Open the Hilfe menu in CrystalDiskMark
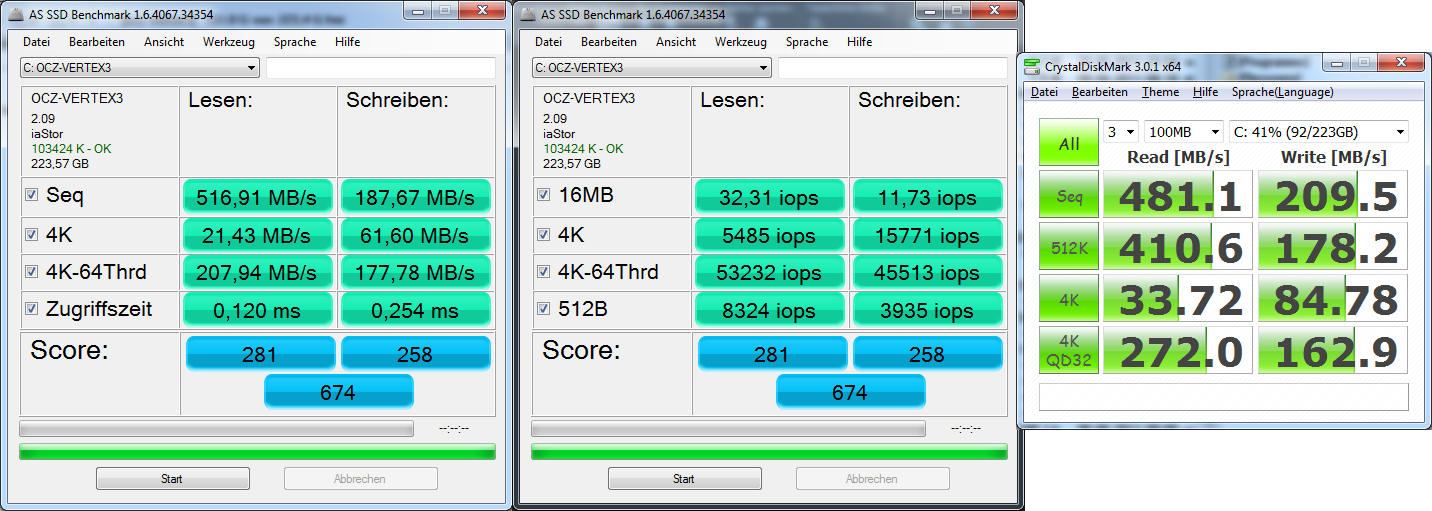The height and width of the screenshot is (511, 1432). (x=1205, y=92)
